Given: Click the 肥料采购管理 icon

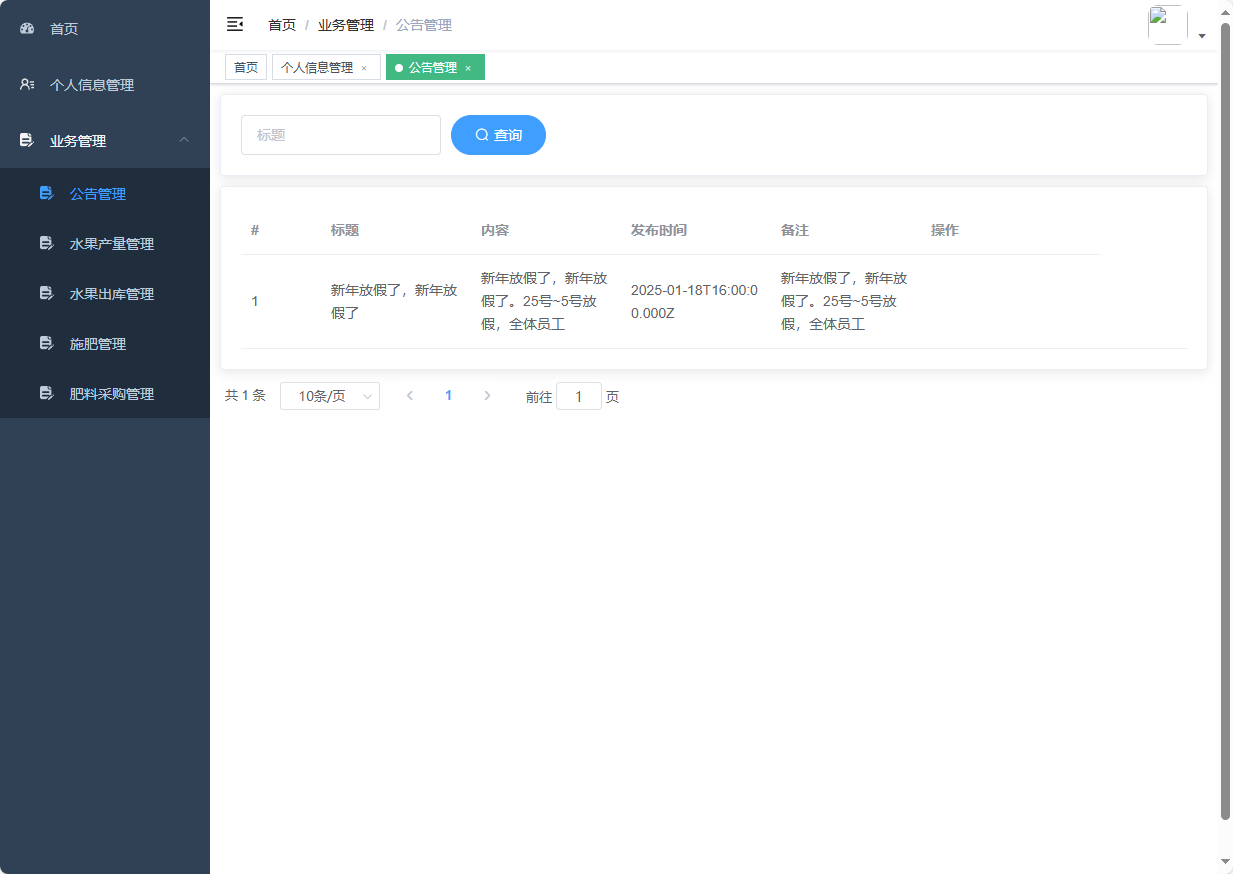Looking at the screenshot, I should click(46, 393).
